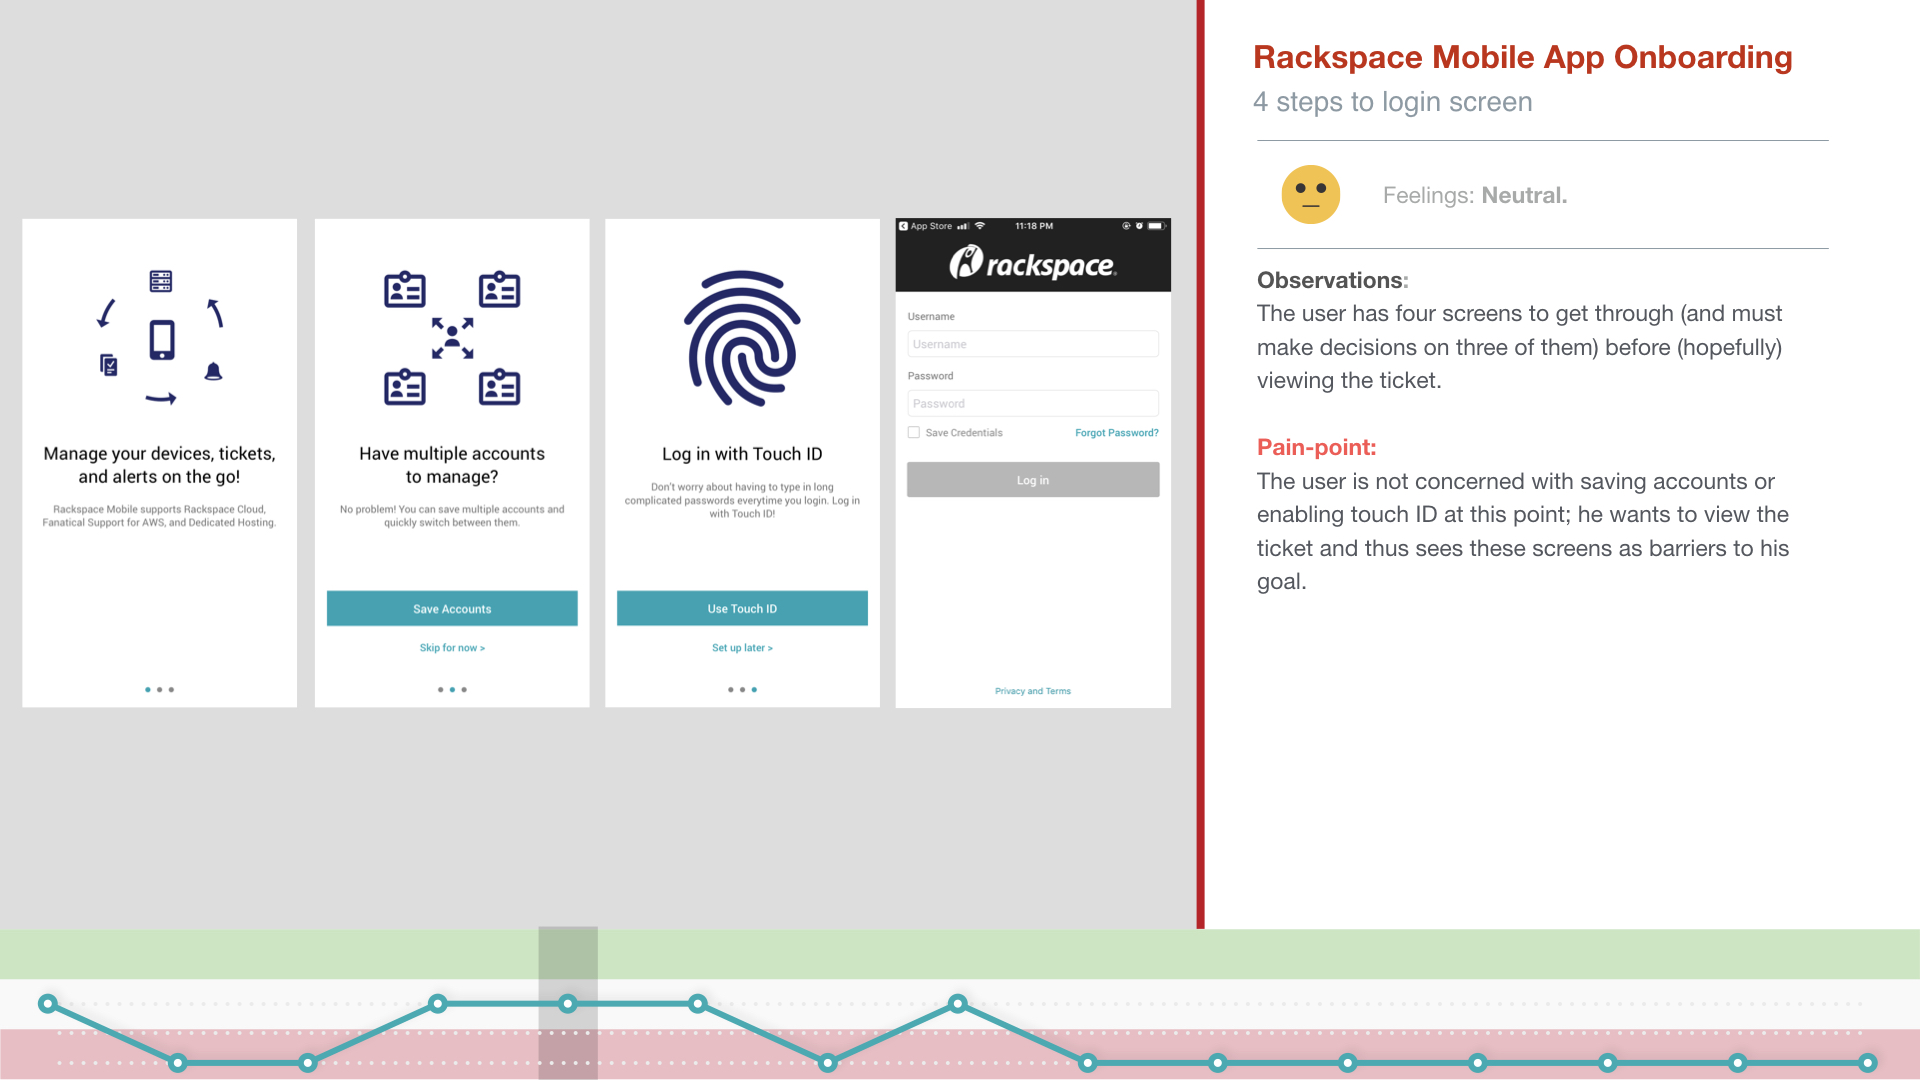Click page dots on the devices onboarding screen
This screenshot has height=1080, width=1920.
(x=159, y=690)
